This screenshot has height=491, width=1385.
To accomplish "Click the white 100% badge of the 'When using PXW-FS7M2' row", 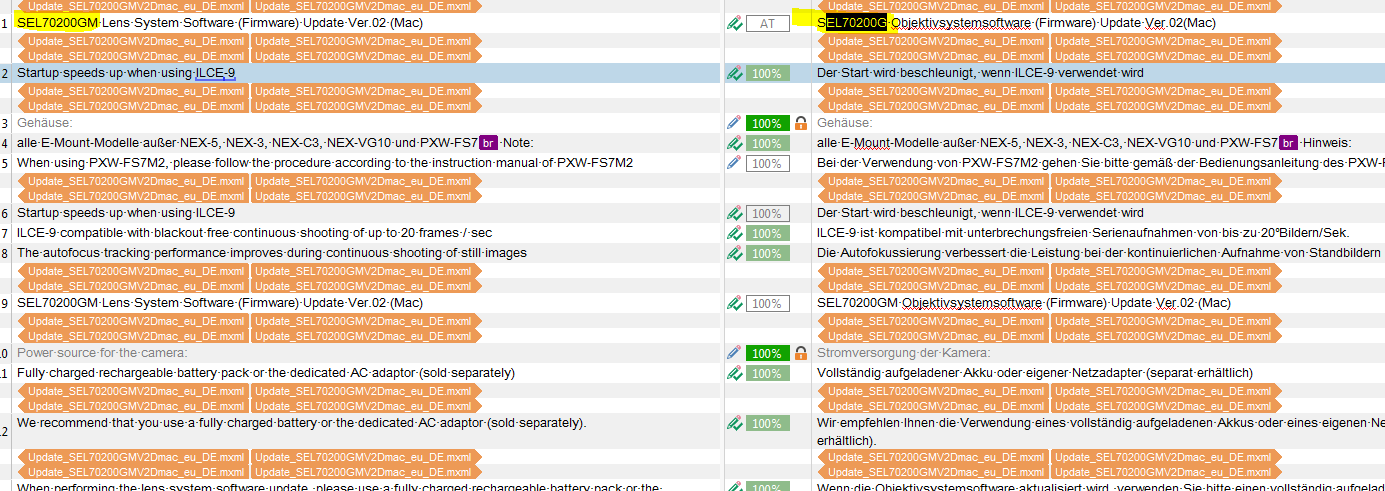I will pos(768,163).
